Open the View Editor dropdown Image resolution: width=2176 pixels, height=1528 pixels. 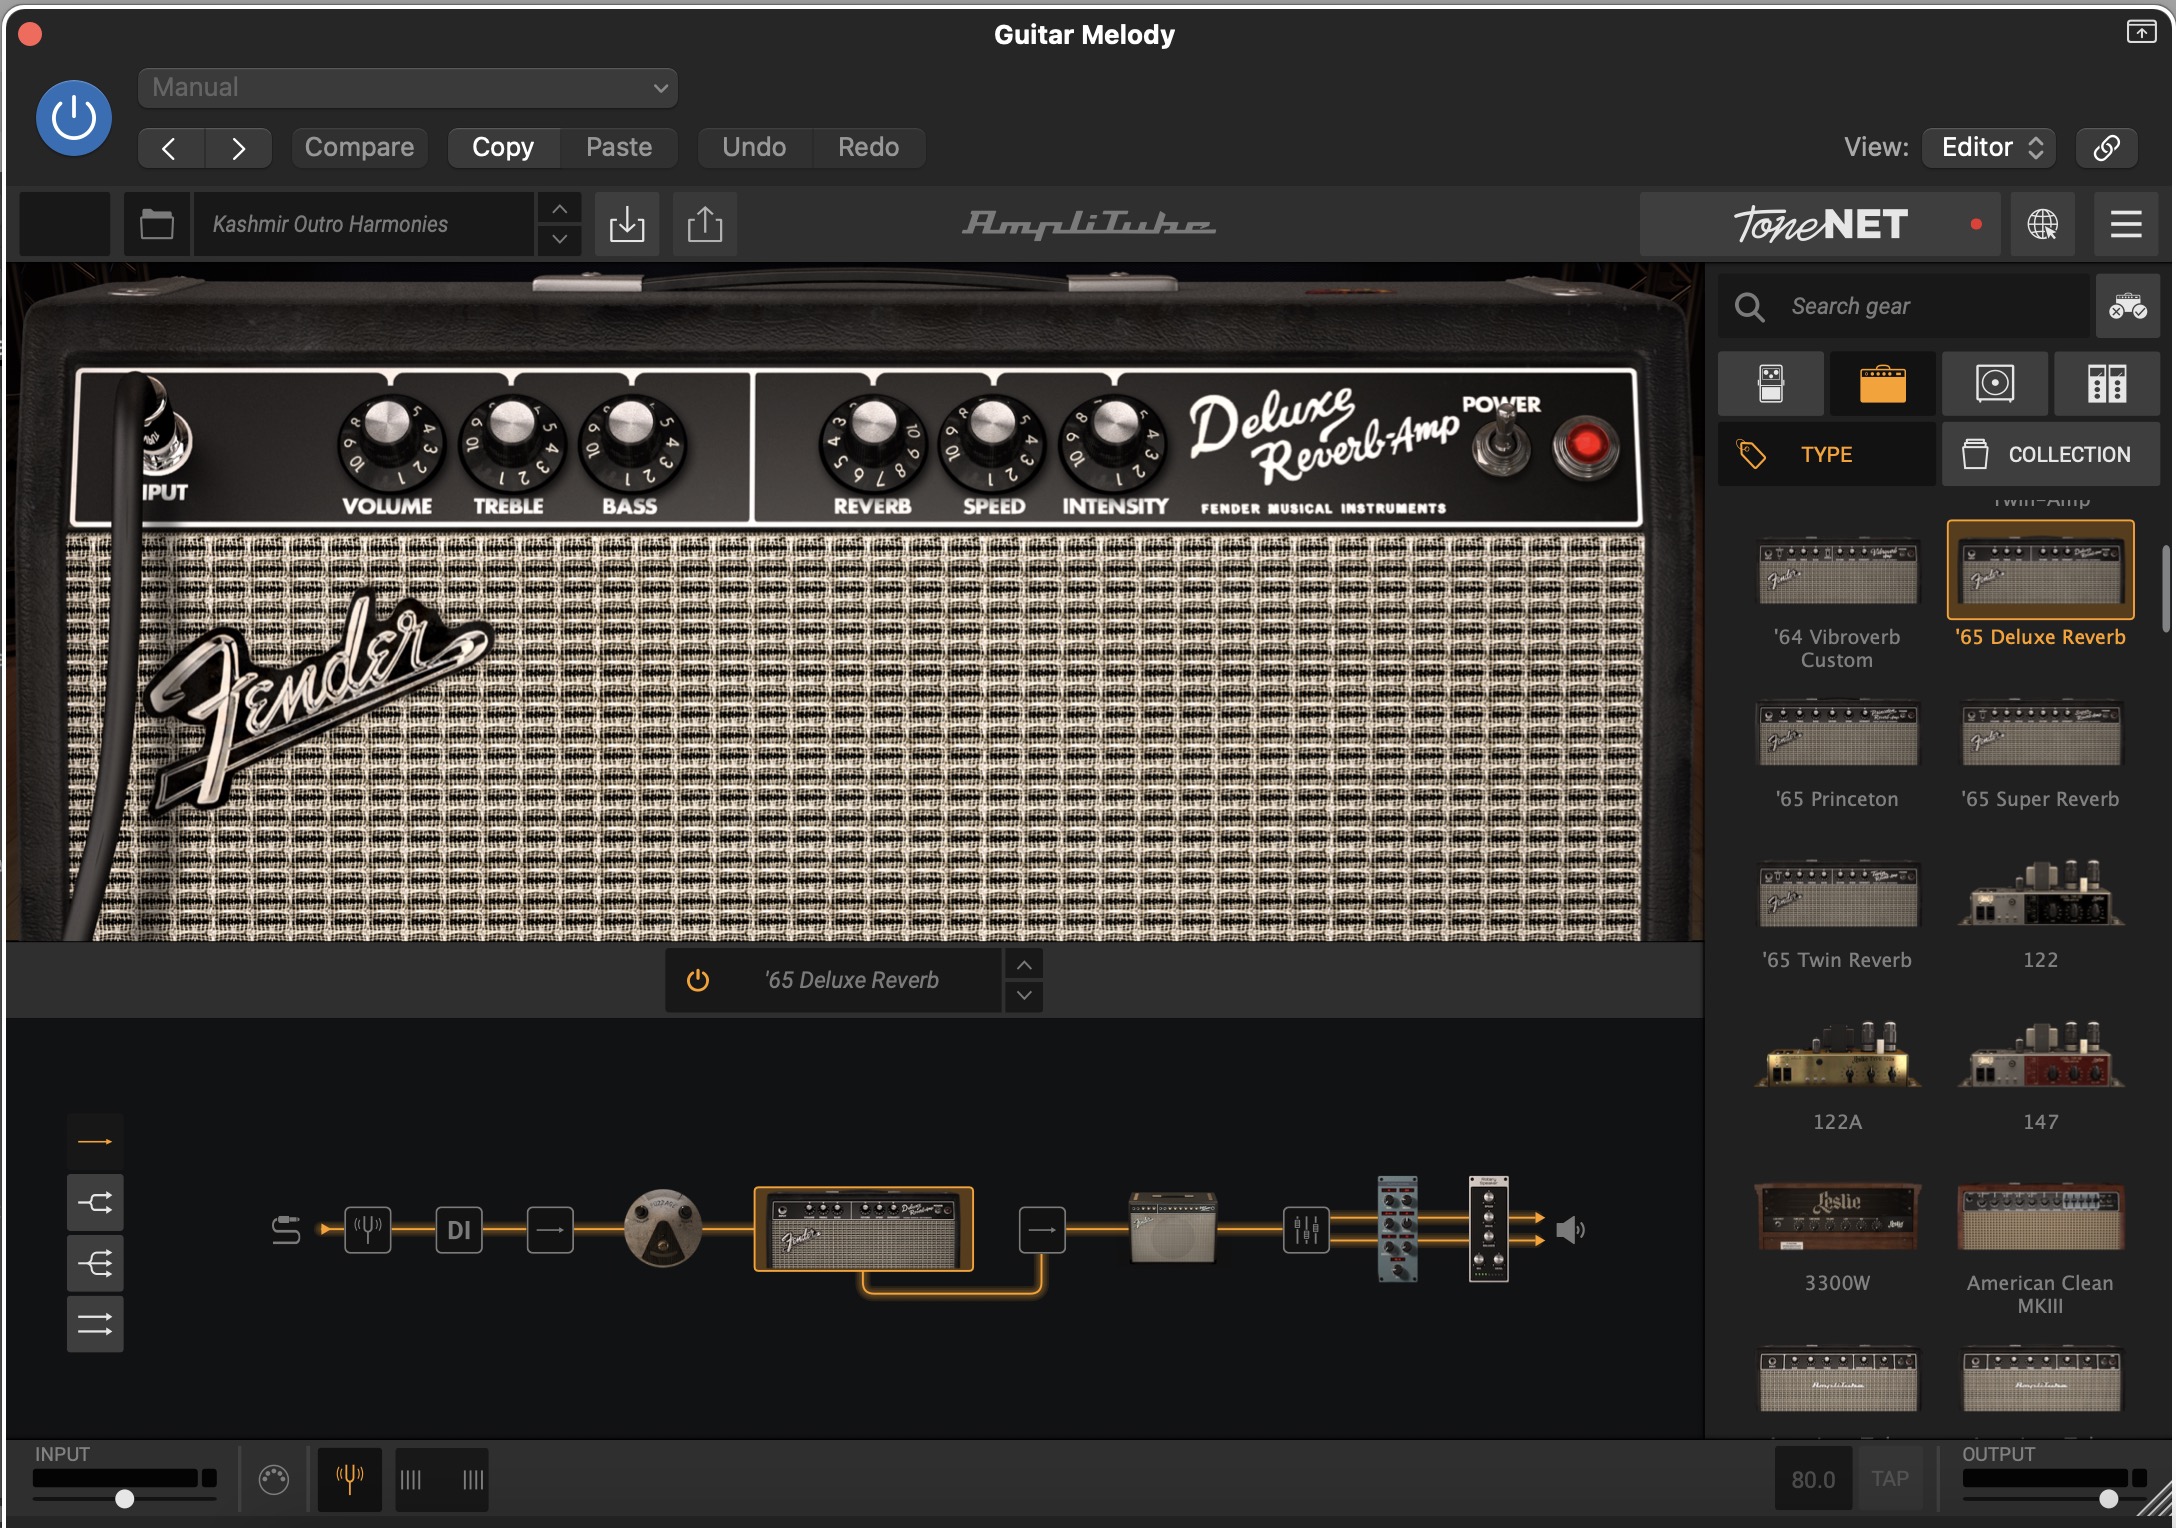pos(1989,148)
